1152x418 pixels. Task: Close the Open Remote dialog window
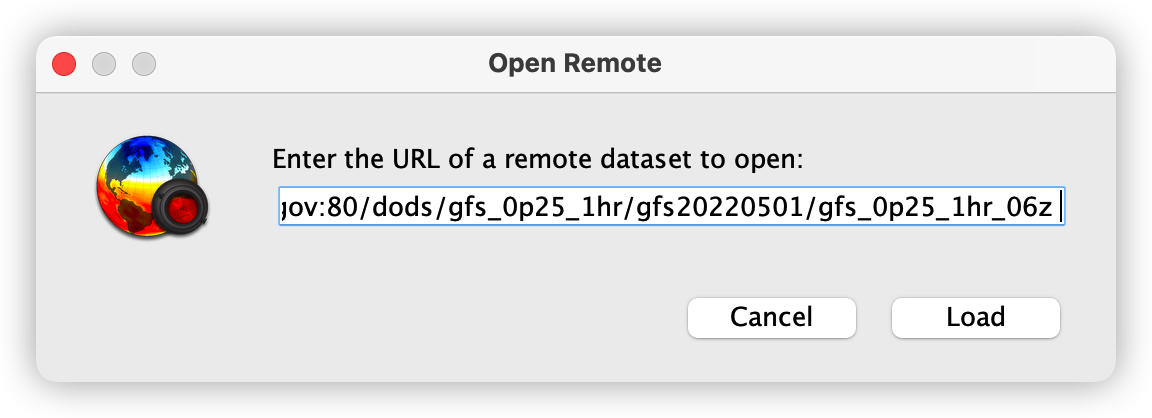pyautogui.click(x=64, y=64)
